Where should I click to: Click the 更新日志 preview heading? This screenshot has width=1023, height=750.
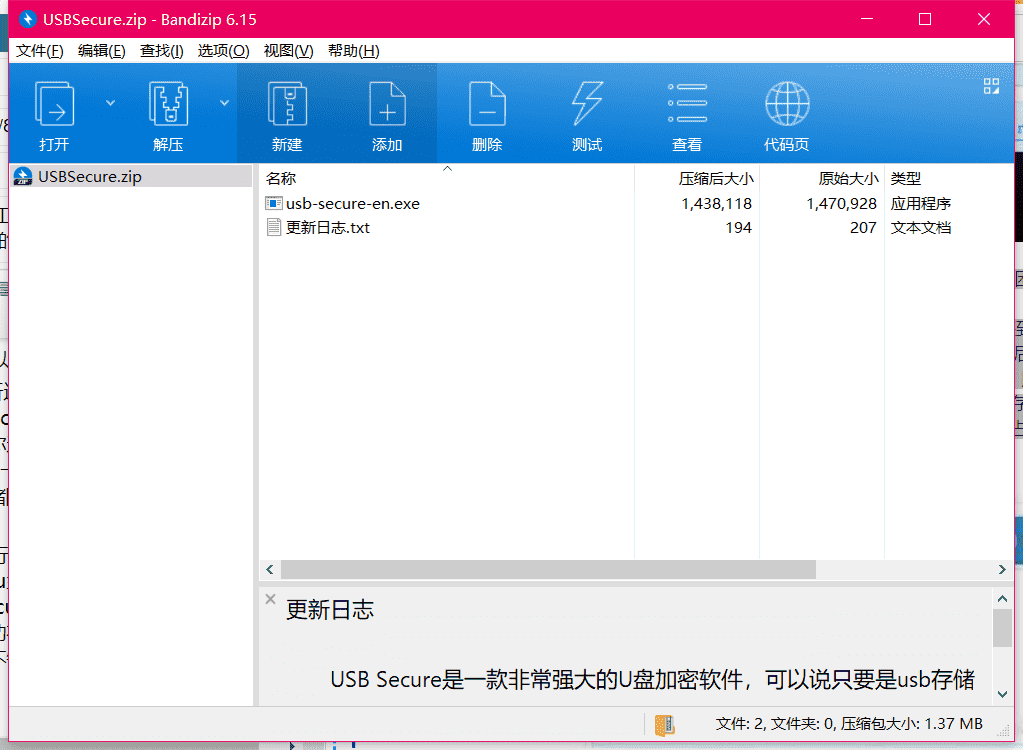329,610
